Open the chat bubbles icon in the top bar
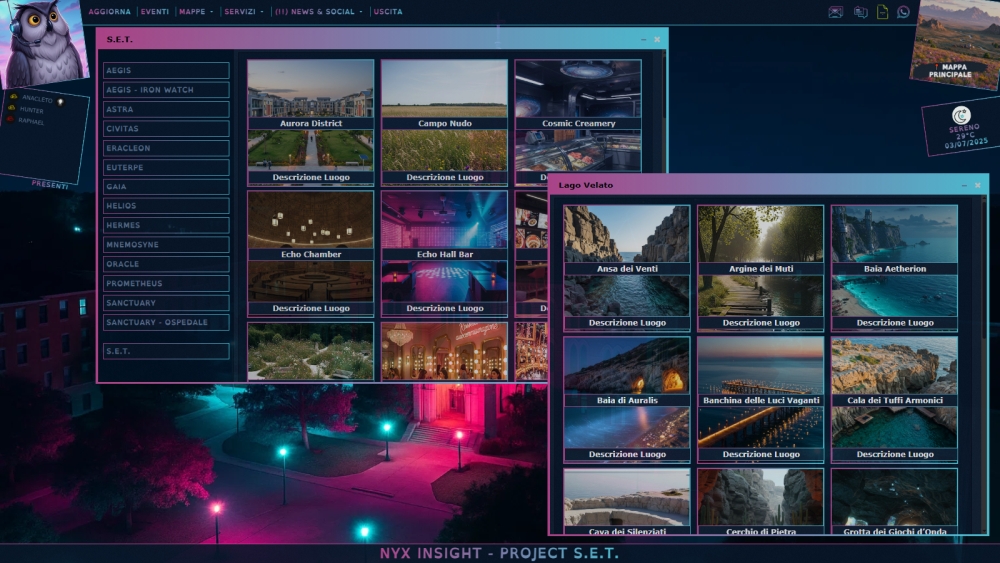Image resolution: width=1000 pixels, height=563 pixels. 860,12
